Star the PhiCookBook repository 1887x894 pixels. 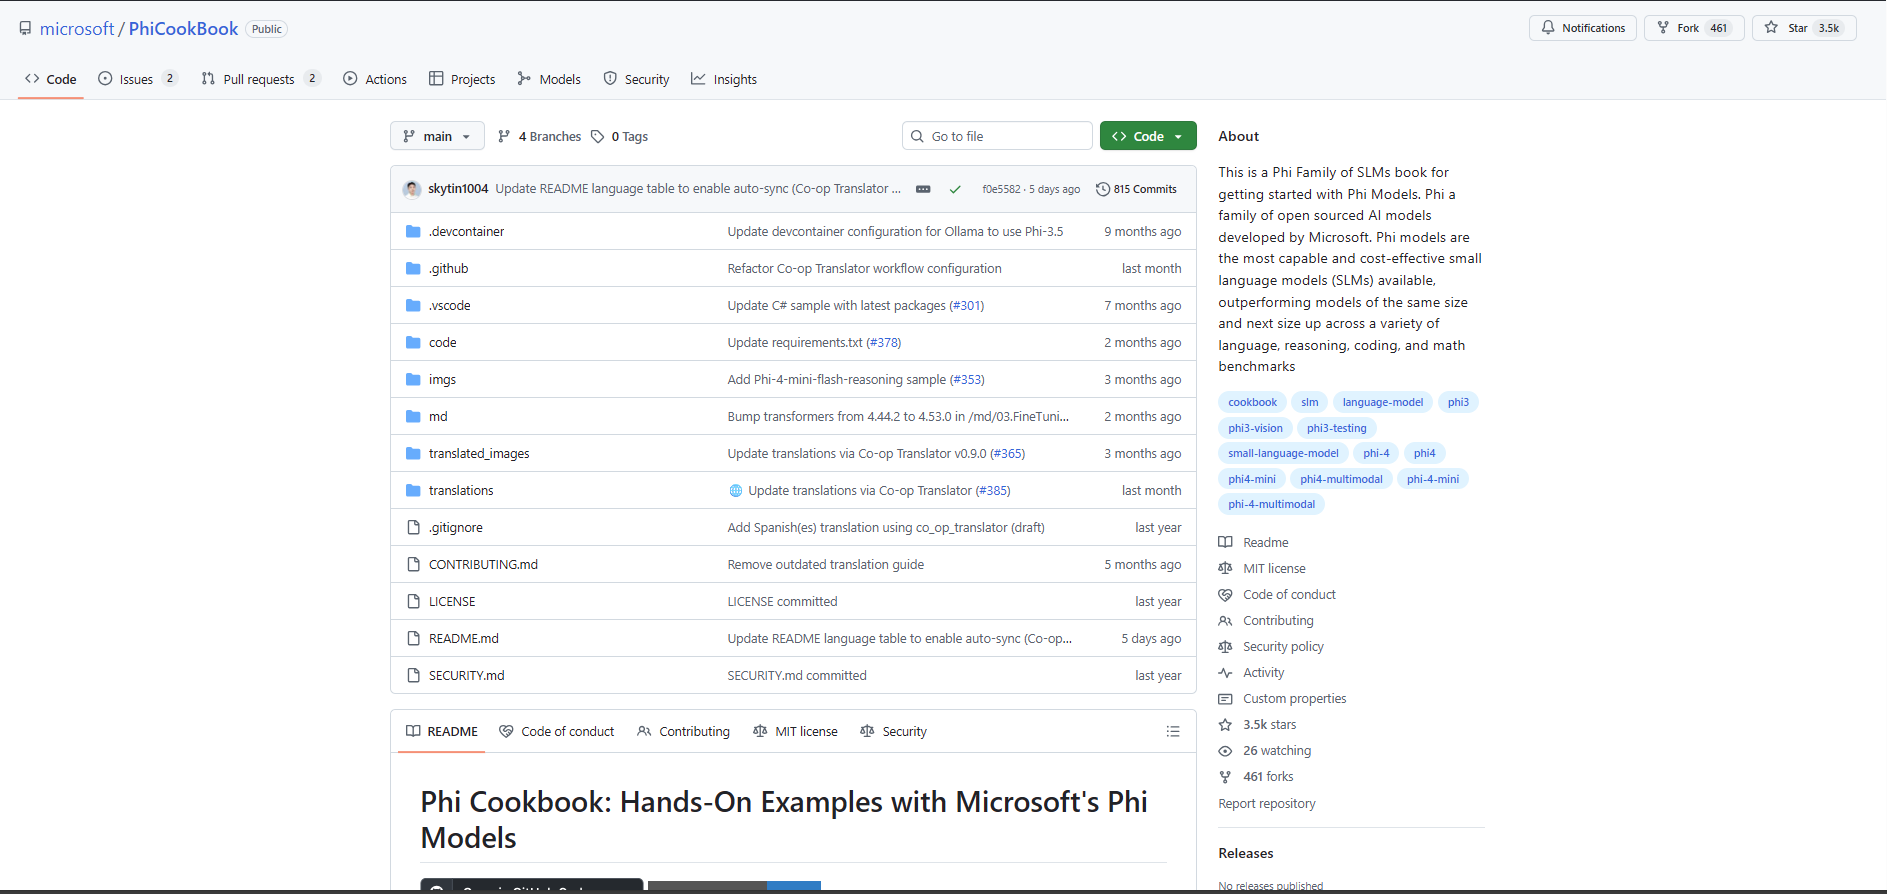[1803, 28]
